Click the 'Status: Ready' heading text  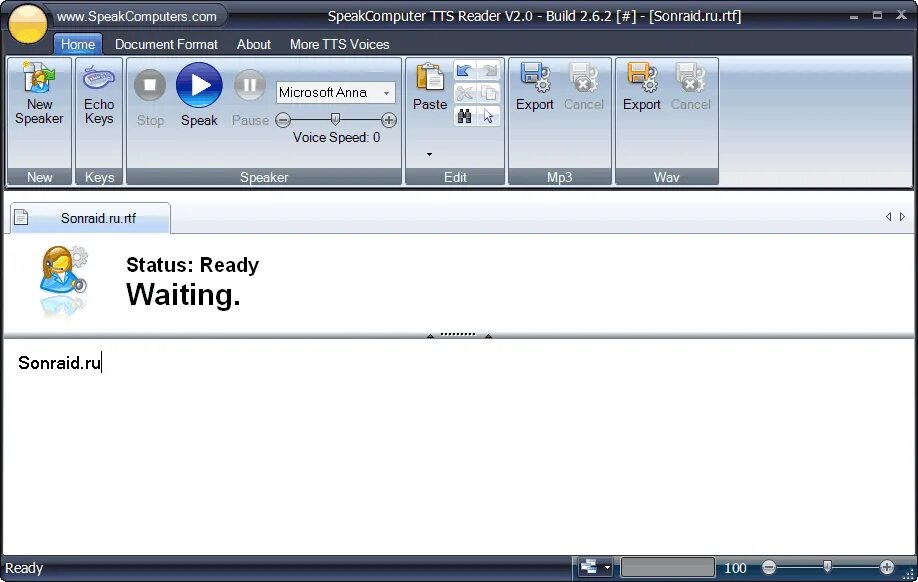[x=193, y=265]
